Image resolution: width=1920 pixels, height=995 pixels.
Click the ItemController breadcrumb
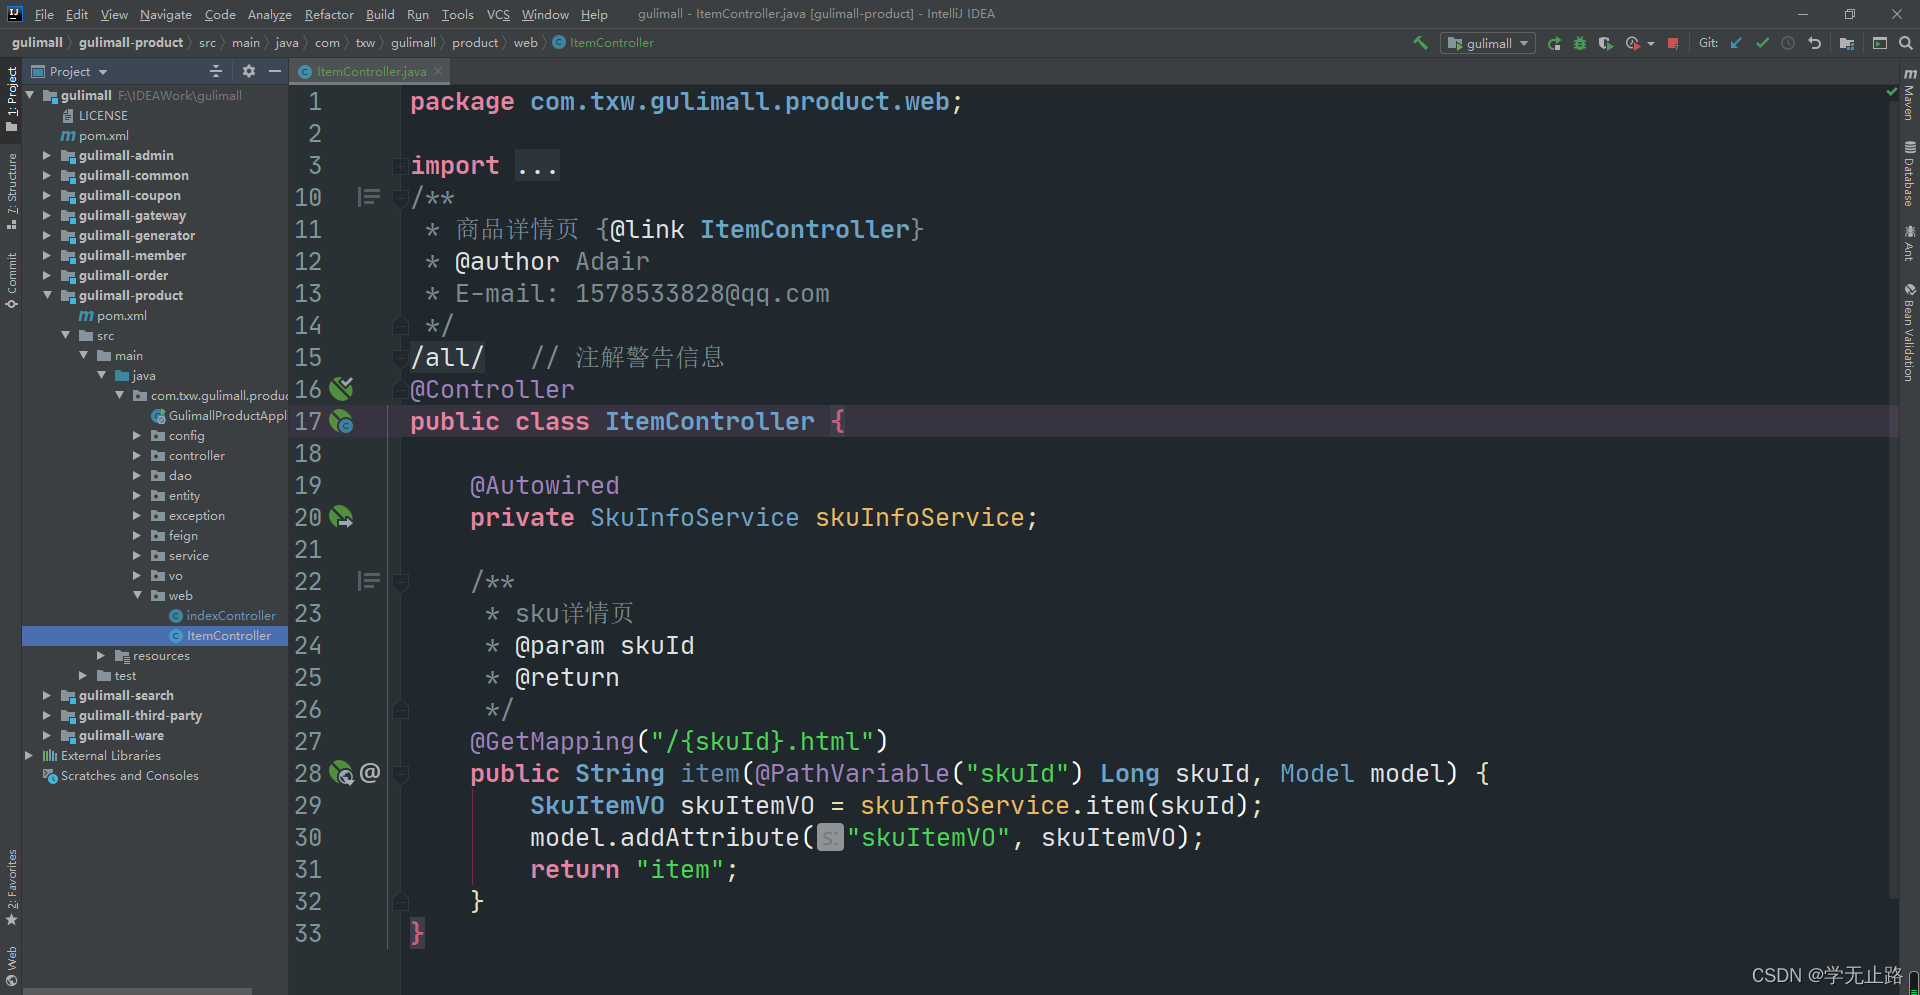tap(603, 43)
